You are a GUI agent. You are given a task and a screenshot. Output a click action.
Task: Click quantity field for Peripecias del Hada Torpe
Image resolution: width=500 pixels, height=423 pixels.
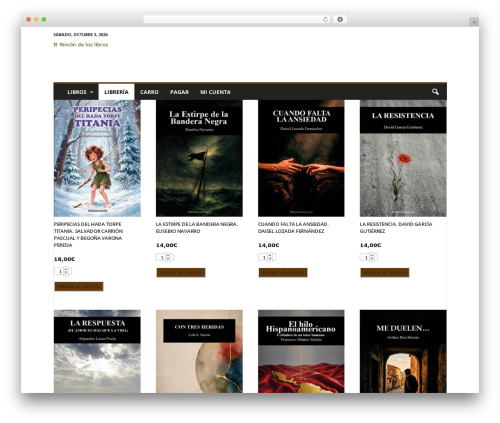pyautogui.click(x=63, y=271)
